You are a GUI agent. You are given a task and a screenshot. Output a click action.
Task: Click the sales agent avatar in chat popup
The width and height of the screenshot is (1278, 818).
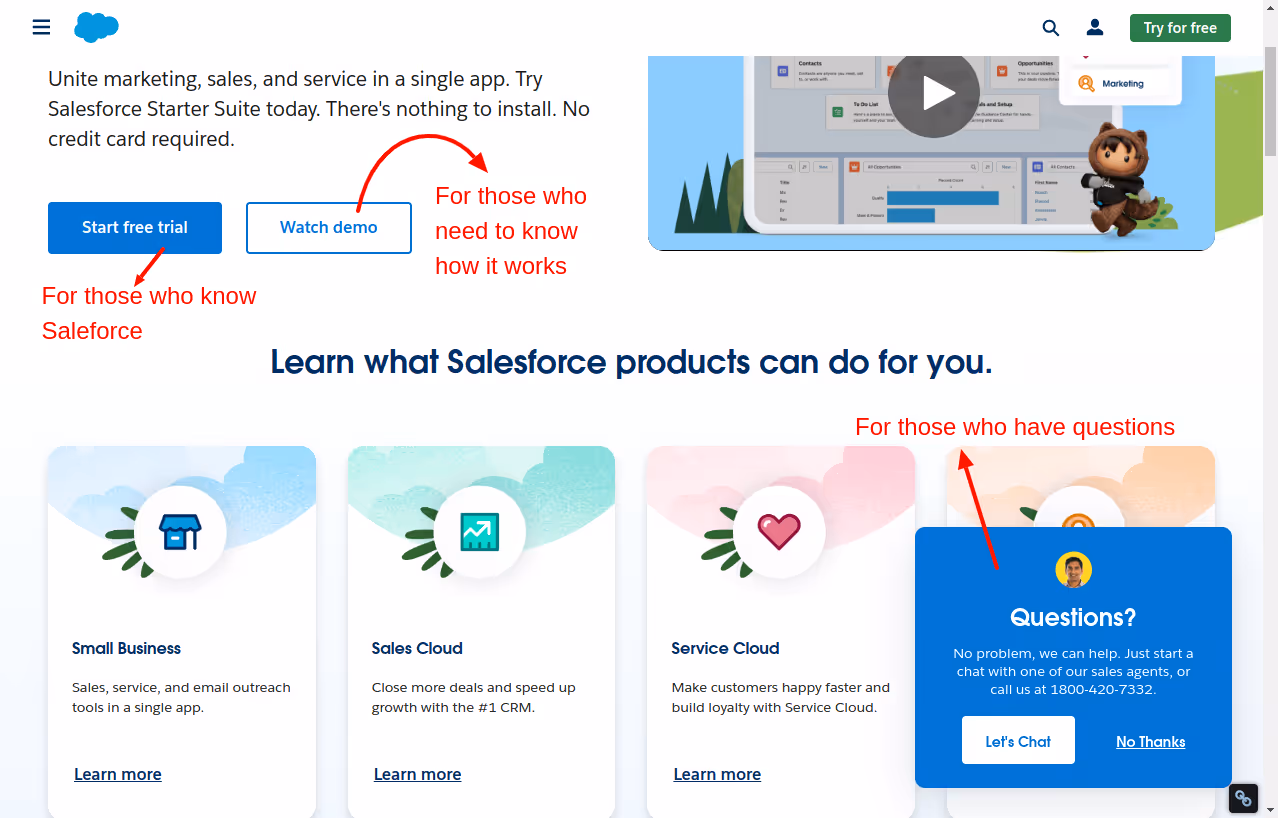coord(1074,570)
